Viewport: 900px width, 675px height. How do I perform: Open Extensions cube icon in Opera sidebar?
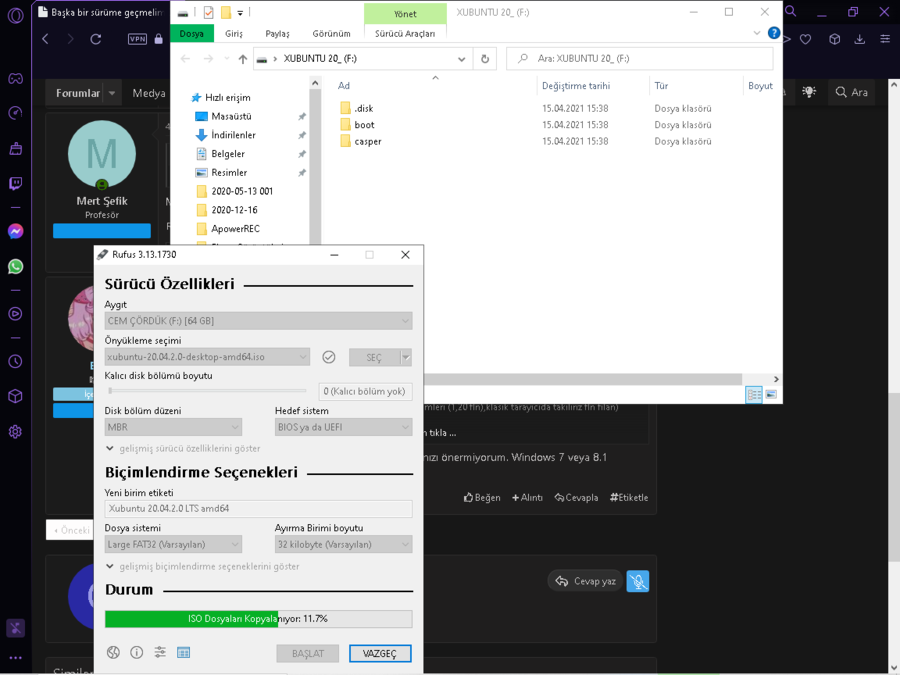point(15,397)
